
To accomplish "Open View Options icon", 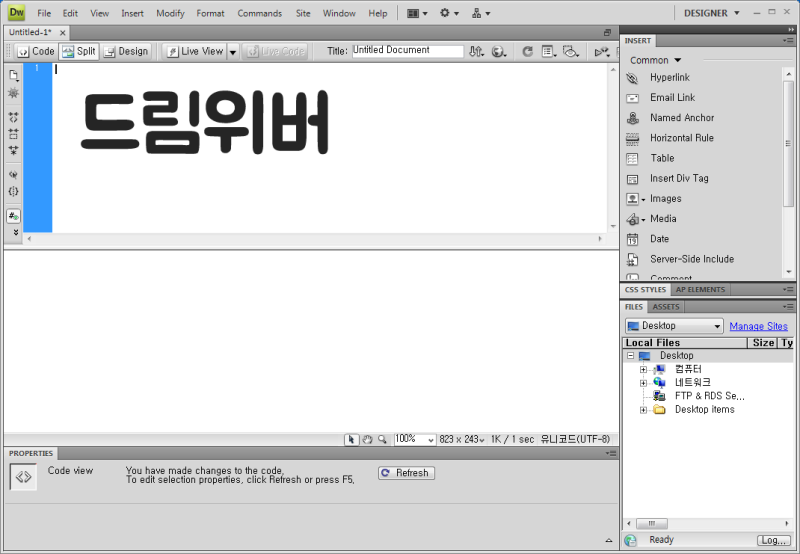I will (549, 52).
